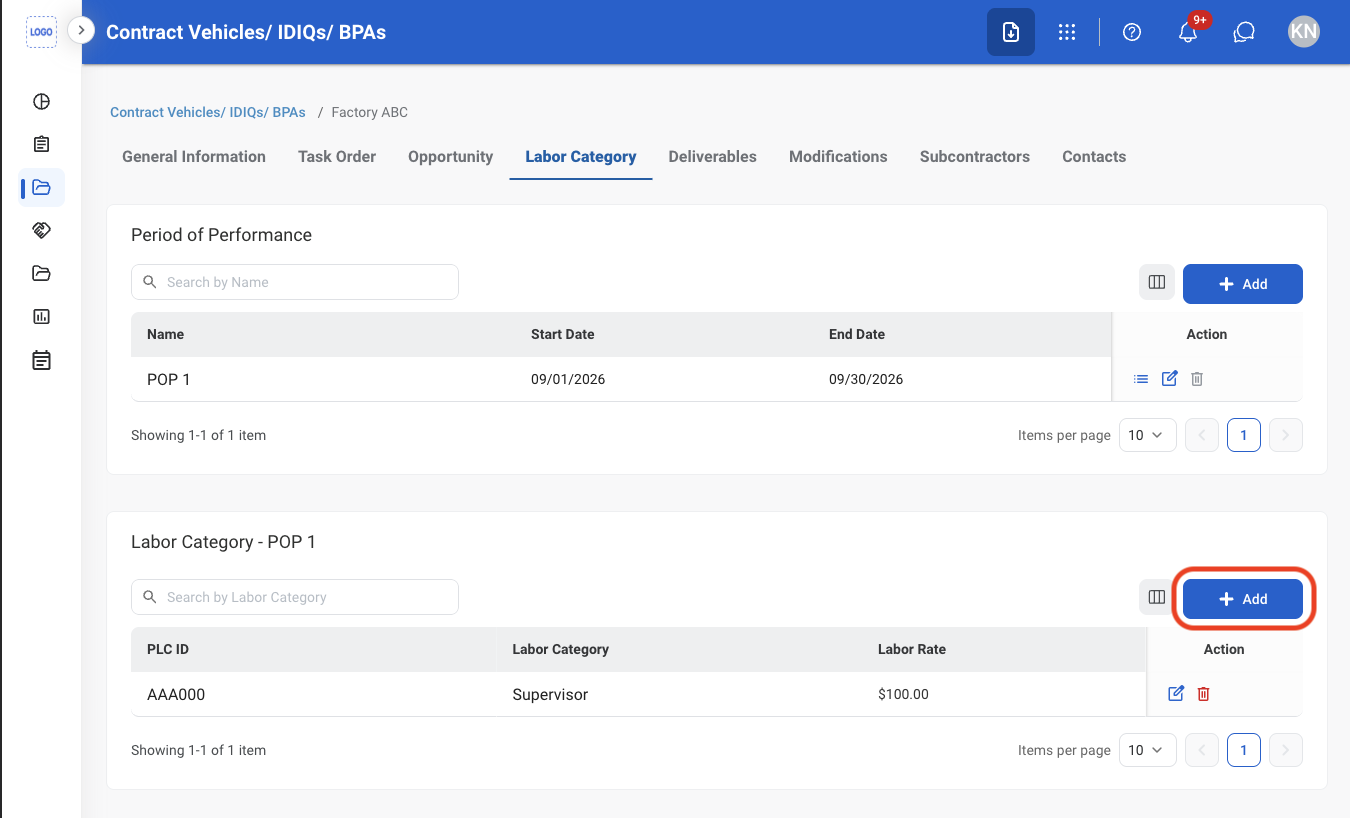Viewport: 1350px width, 818px height.
Task: Open Items per page dropdown for Labor Category
Action: pyautogui.click(x=1147, y=750)
